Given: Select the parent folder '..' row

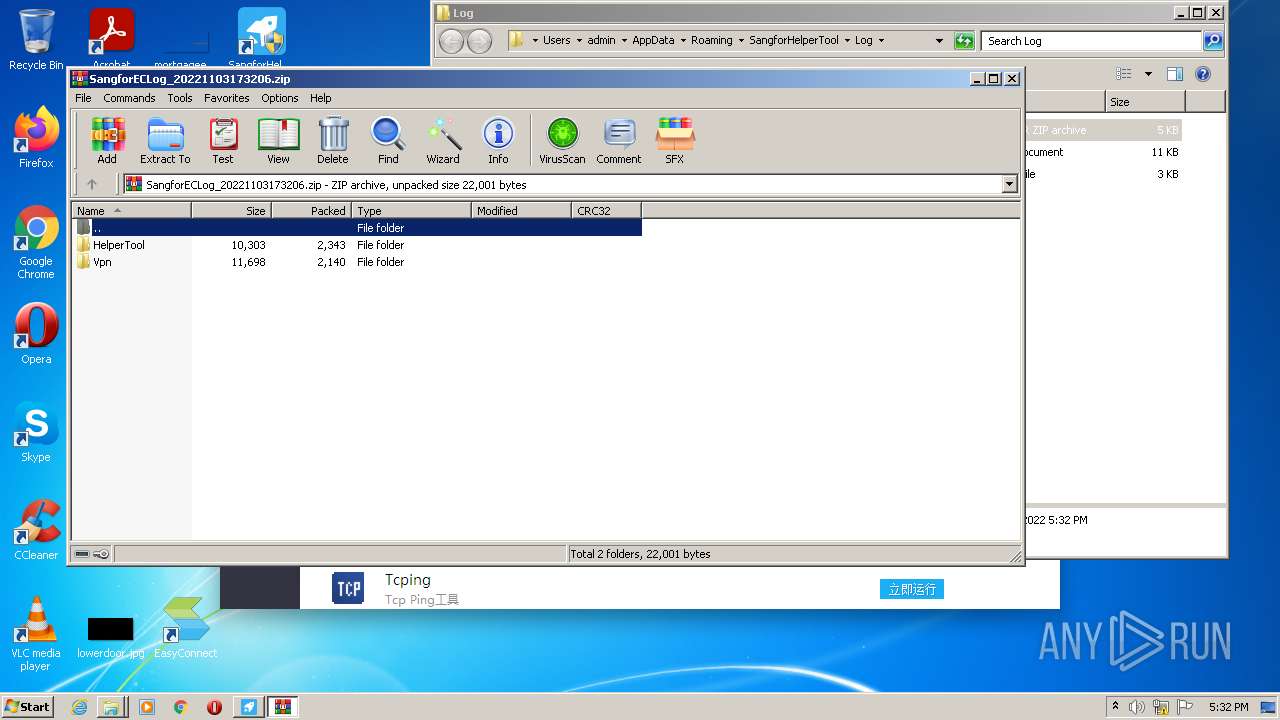Looking at the screenshot, I should [357, 228].
